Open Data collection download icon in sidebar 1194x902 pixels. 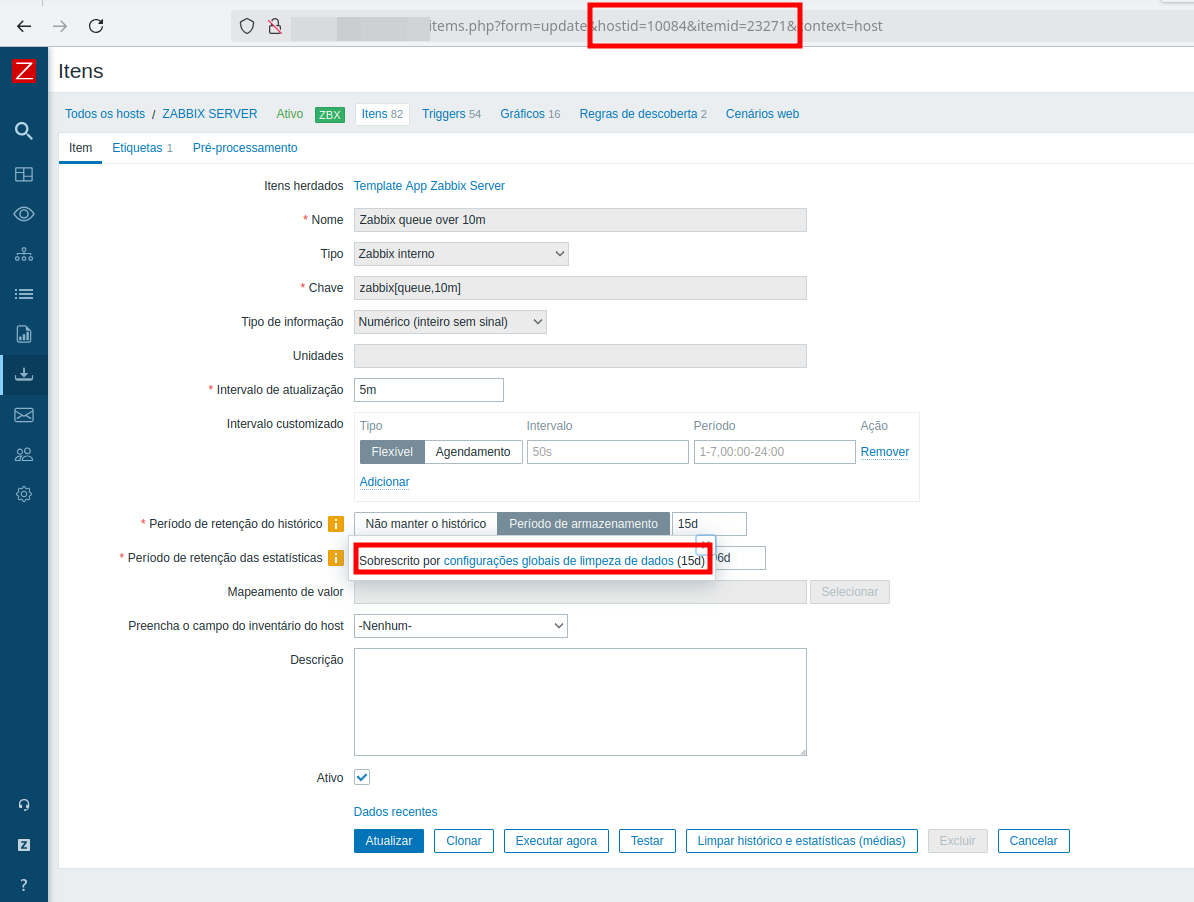(24, 374)
